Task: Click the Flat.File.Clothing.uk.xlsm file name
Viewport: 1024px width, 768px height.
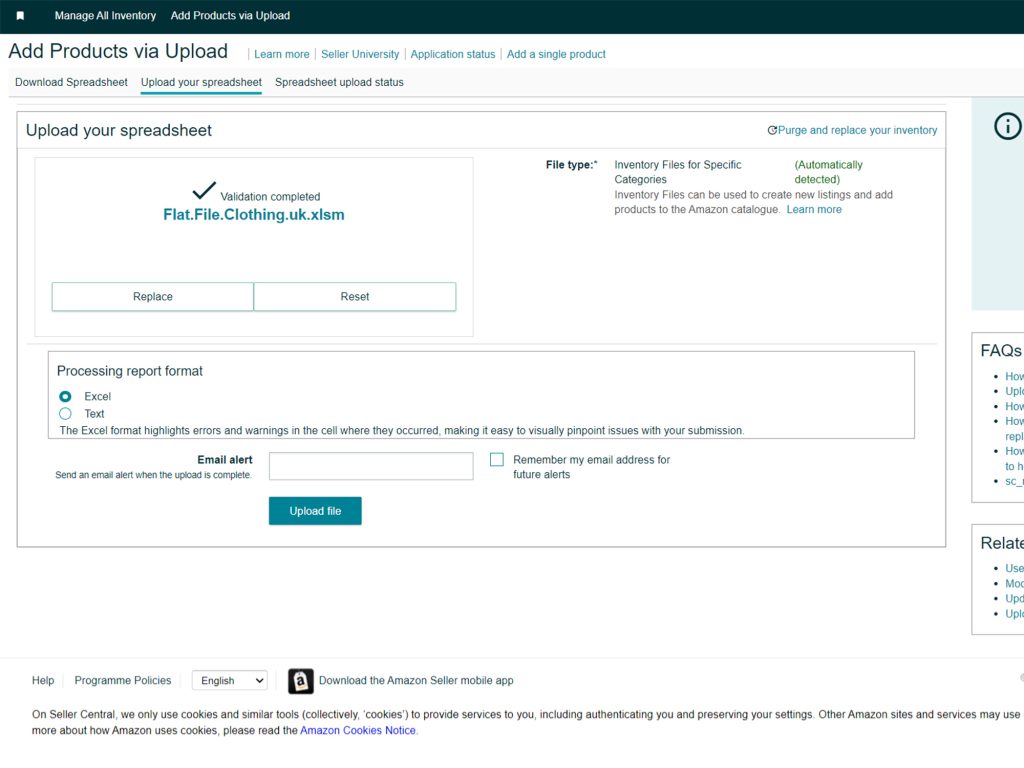Action: (254, 215)
